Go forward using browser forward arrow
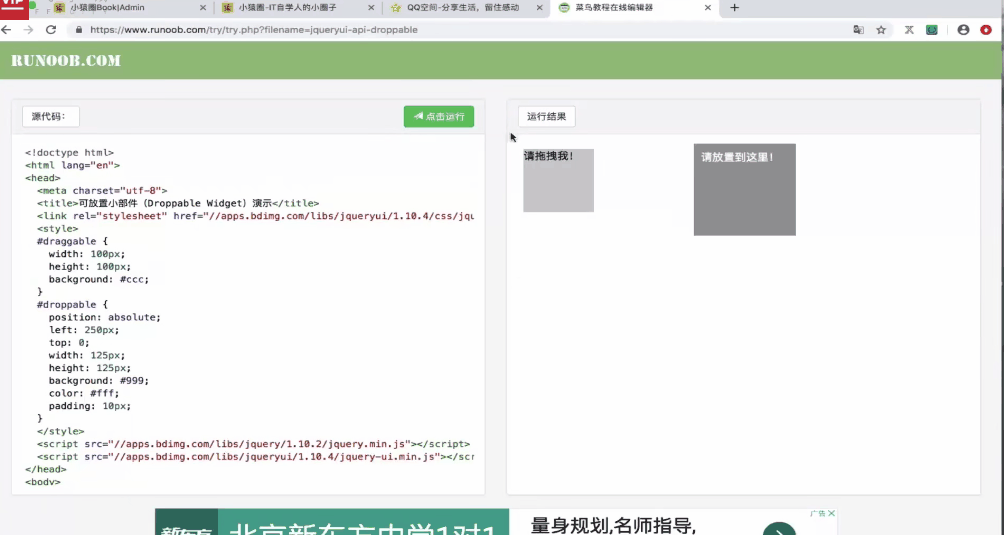Viewport: 1004px width, 535px height. tap(28, 29)
